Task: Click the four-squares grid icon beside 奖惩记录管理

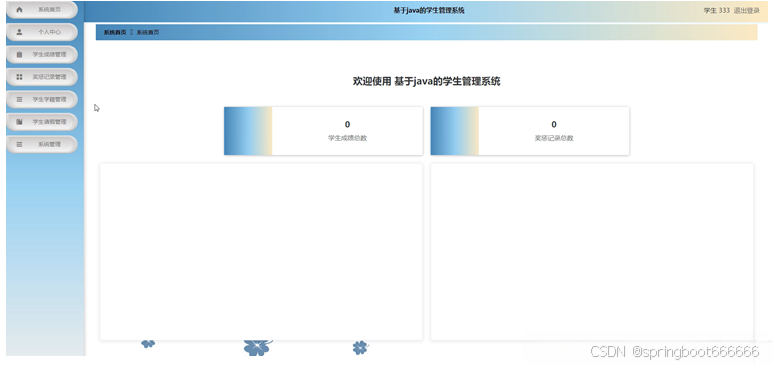Action: point(20,77)
